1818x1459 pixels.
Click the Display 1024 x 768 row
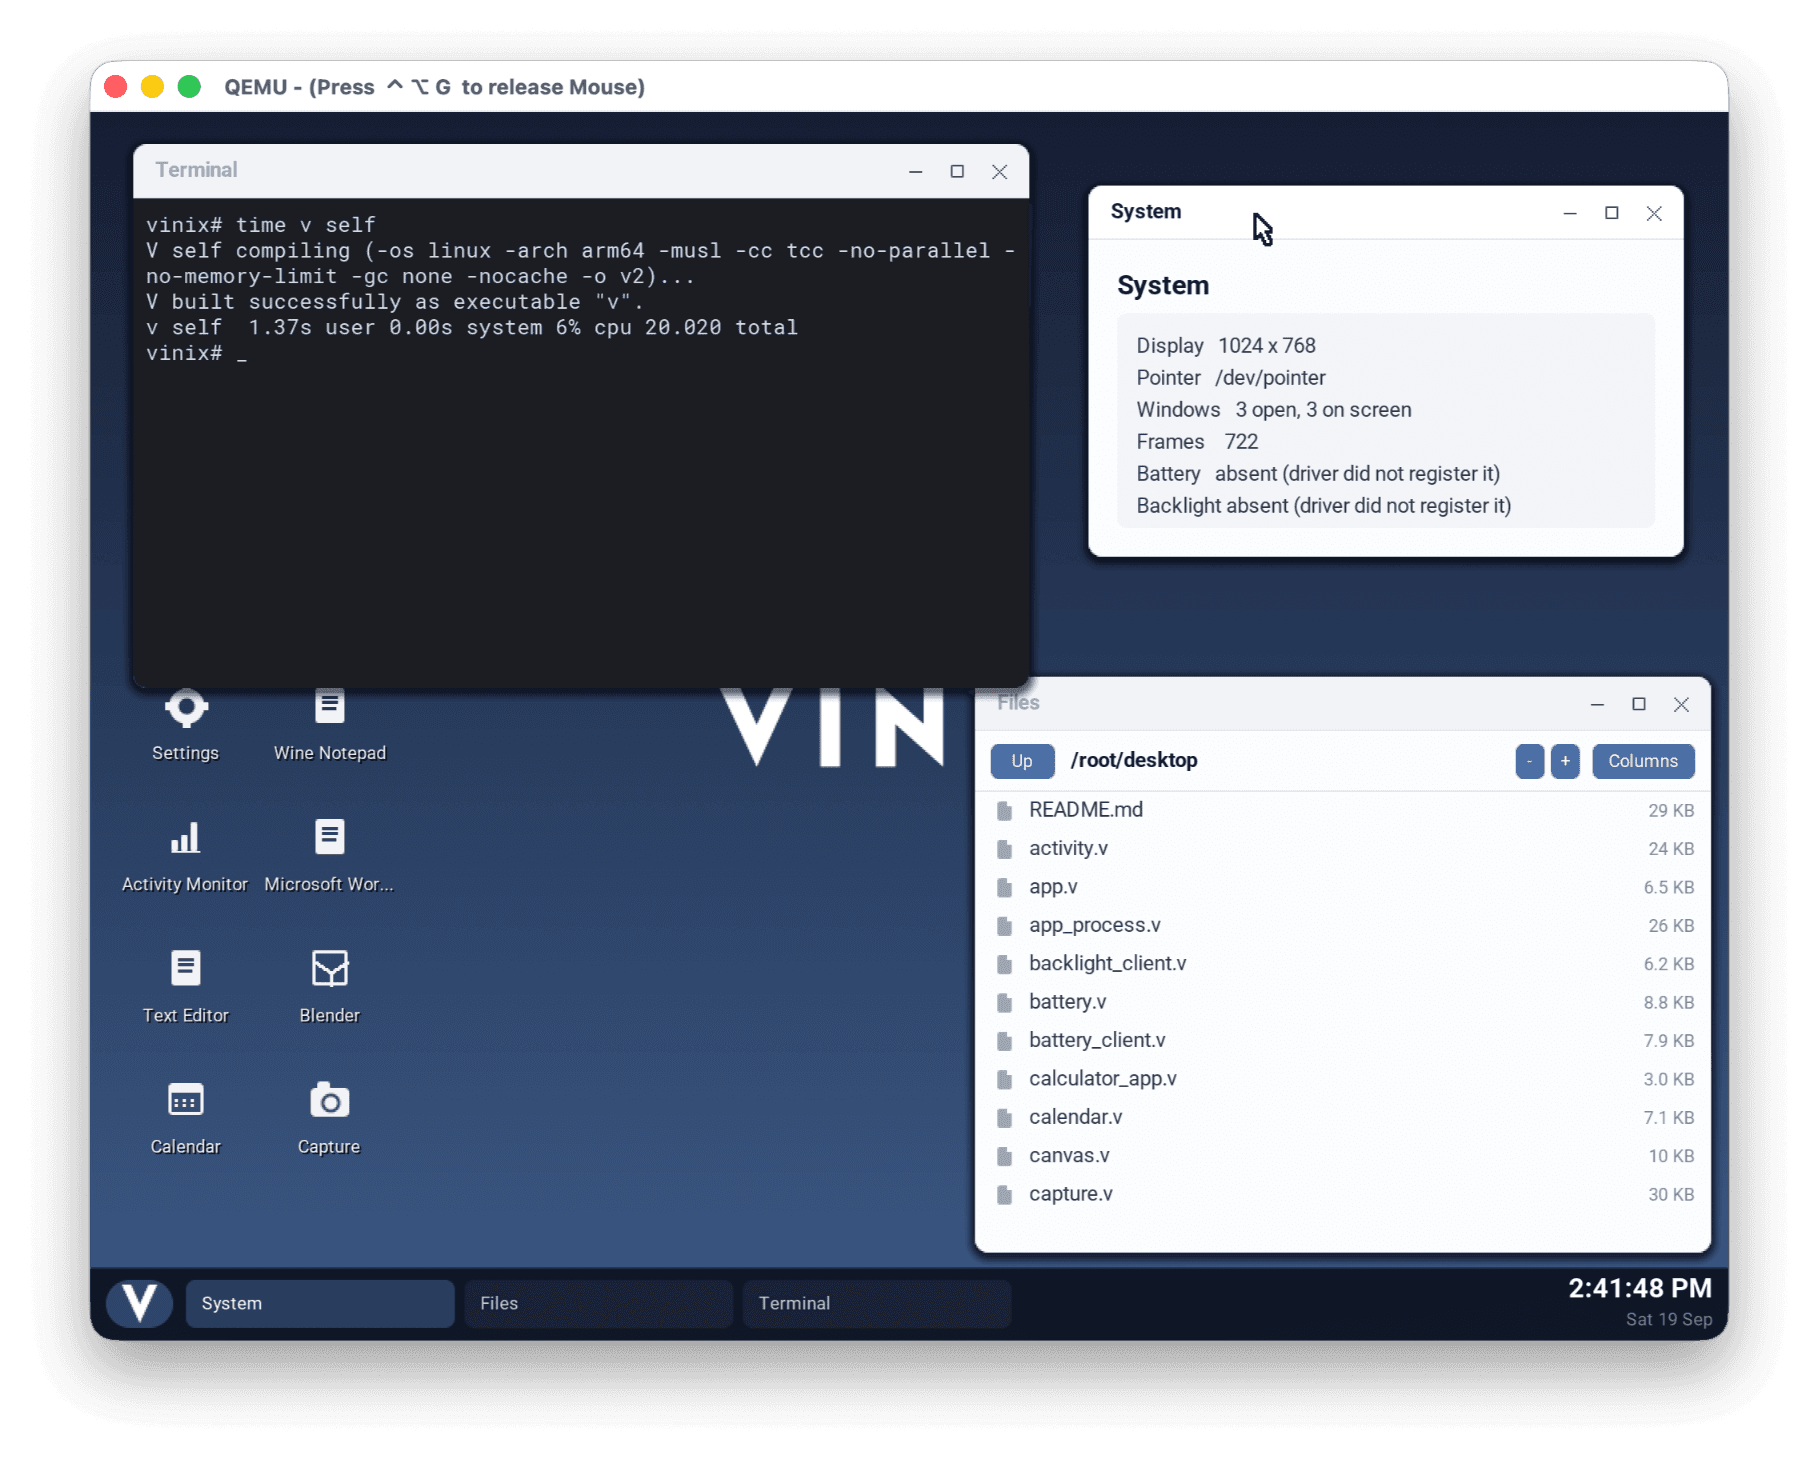pyautogui.click(x=1226, y=346)
